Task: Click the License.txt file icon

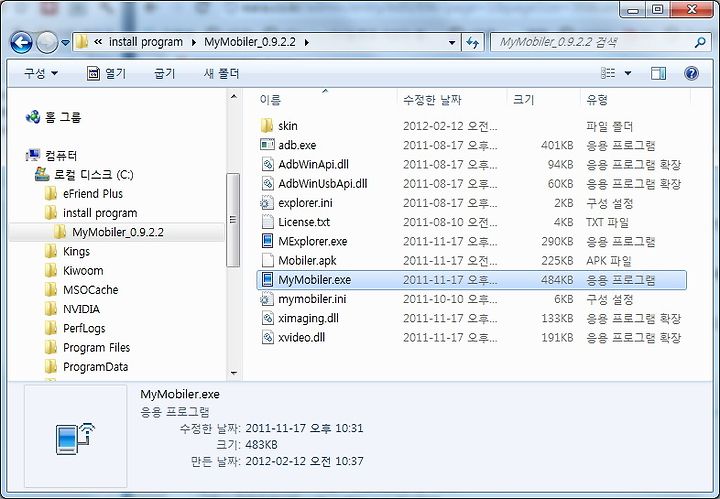Action: pos(267,222)
